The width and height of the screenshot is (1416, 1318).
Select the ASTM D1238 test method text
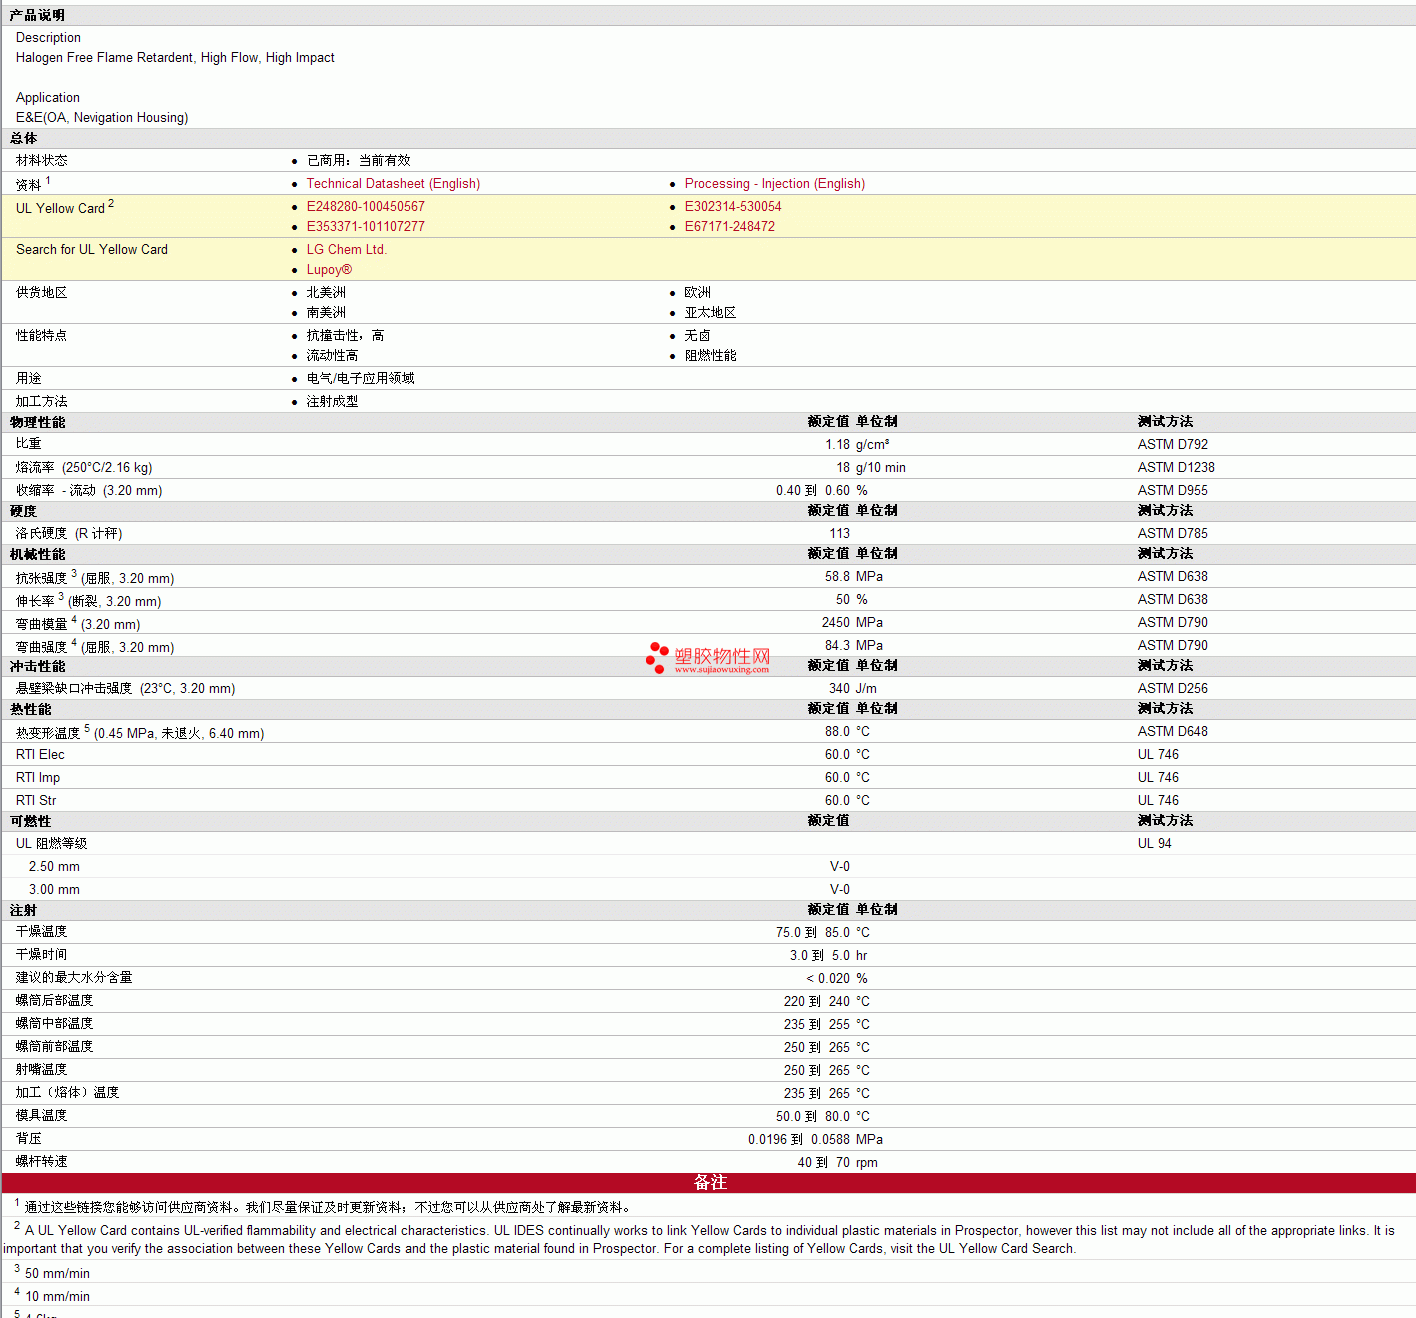1176,468
